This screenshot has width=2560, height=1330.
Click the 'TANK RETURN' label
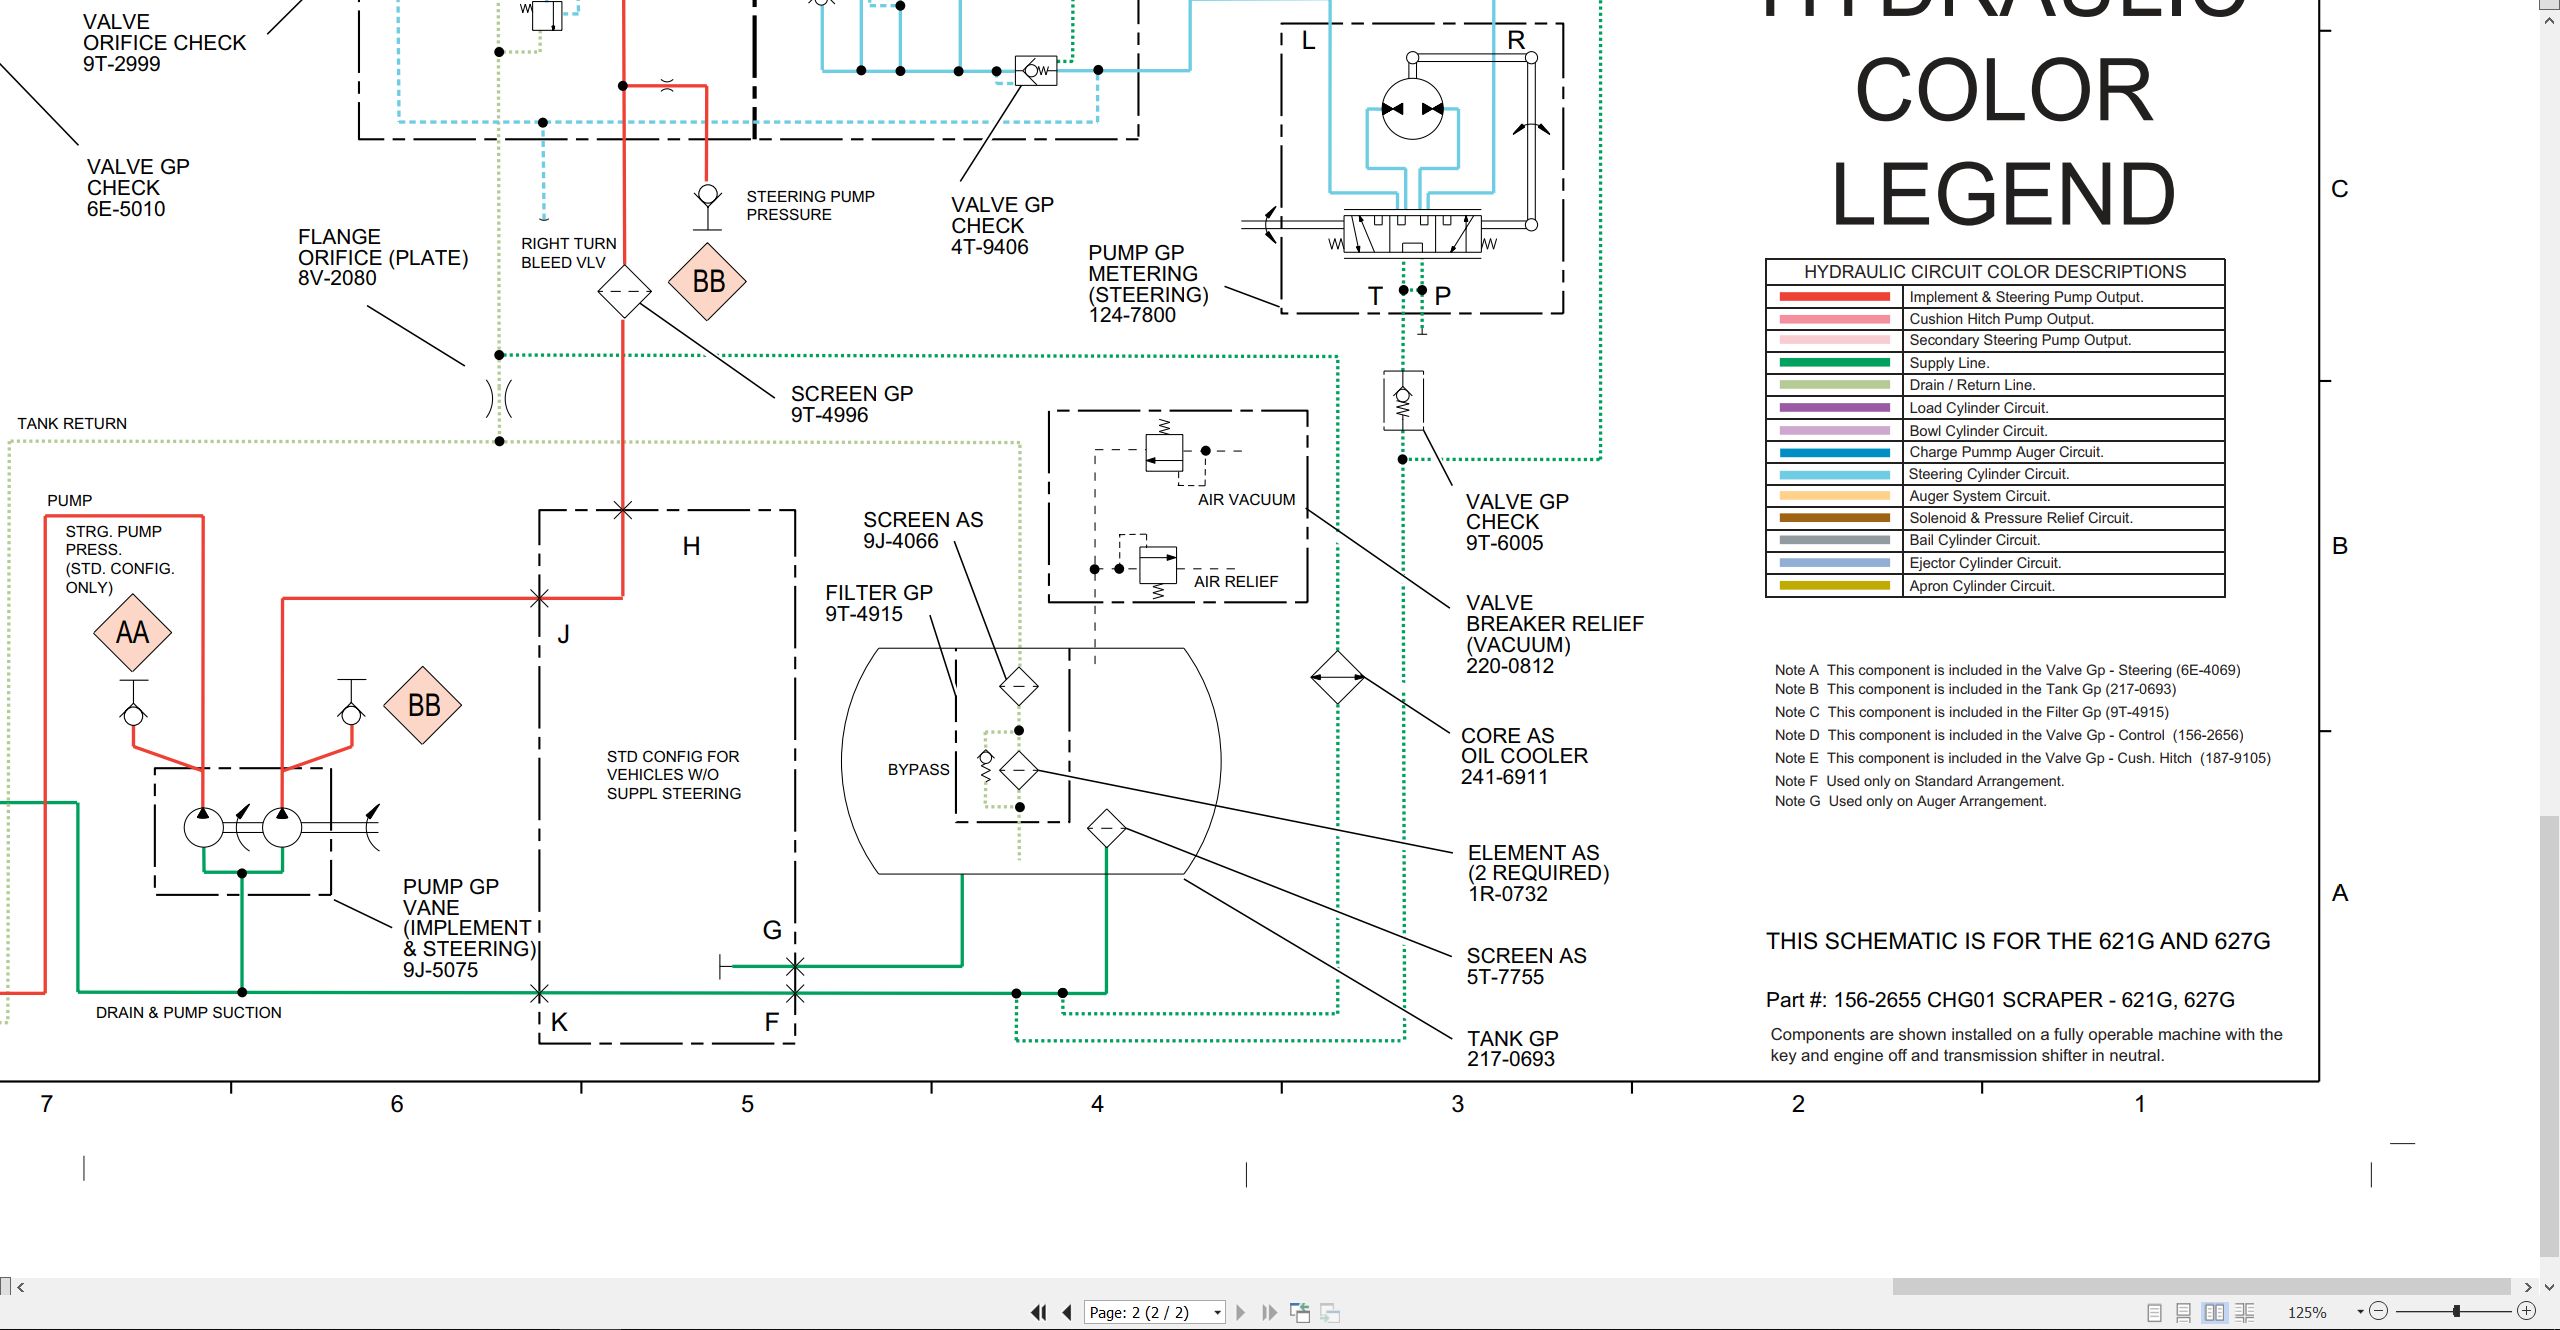click(x=72, y=424)
